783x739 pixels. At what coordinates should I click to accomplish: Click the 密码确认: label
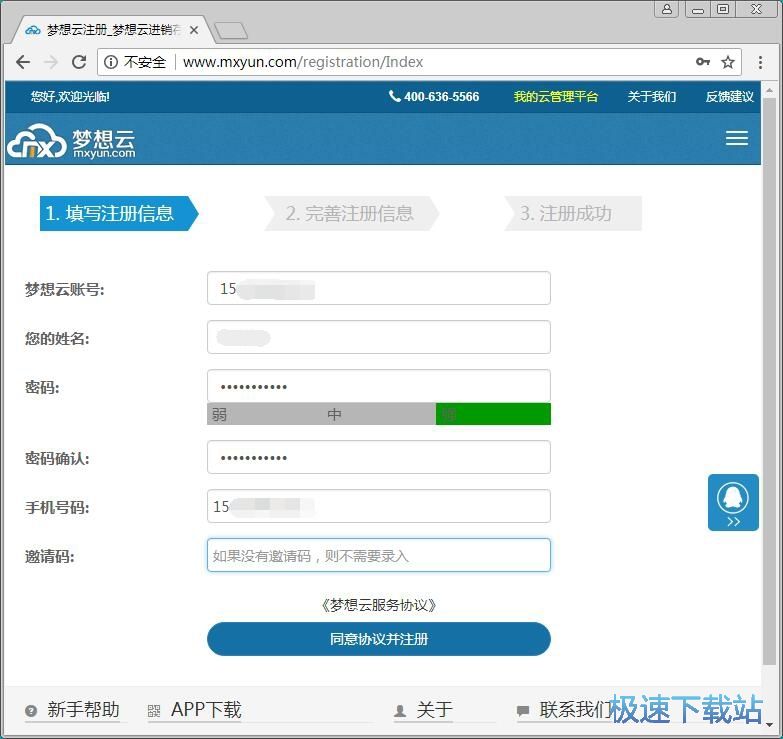(x=57, y=458)
